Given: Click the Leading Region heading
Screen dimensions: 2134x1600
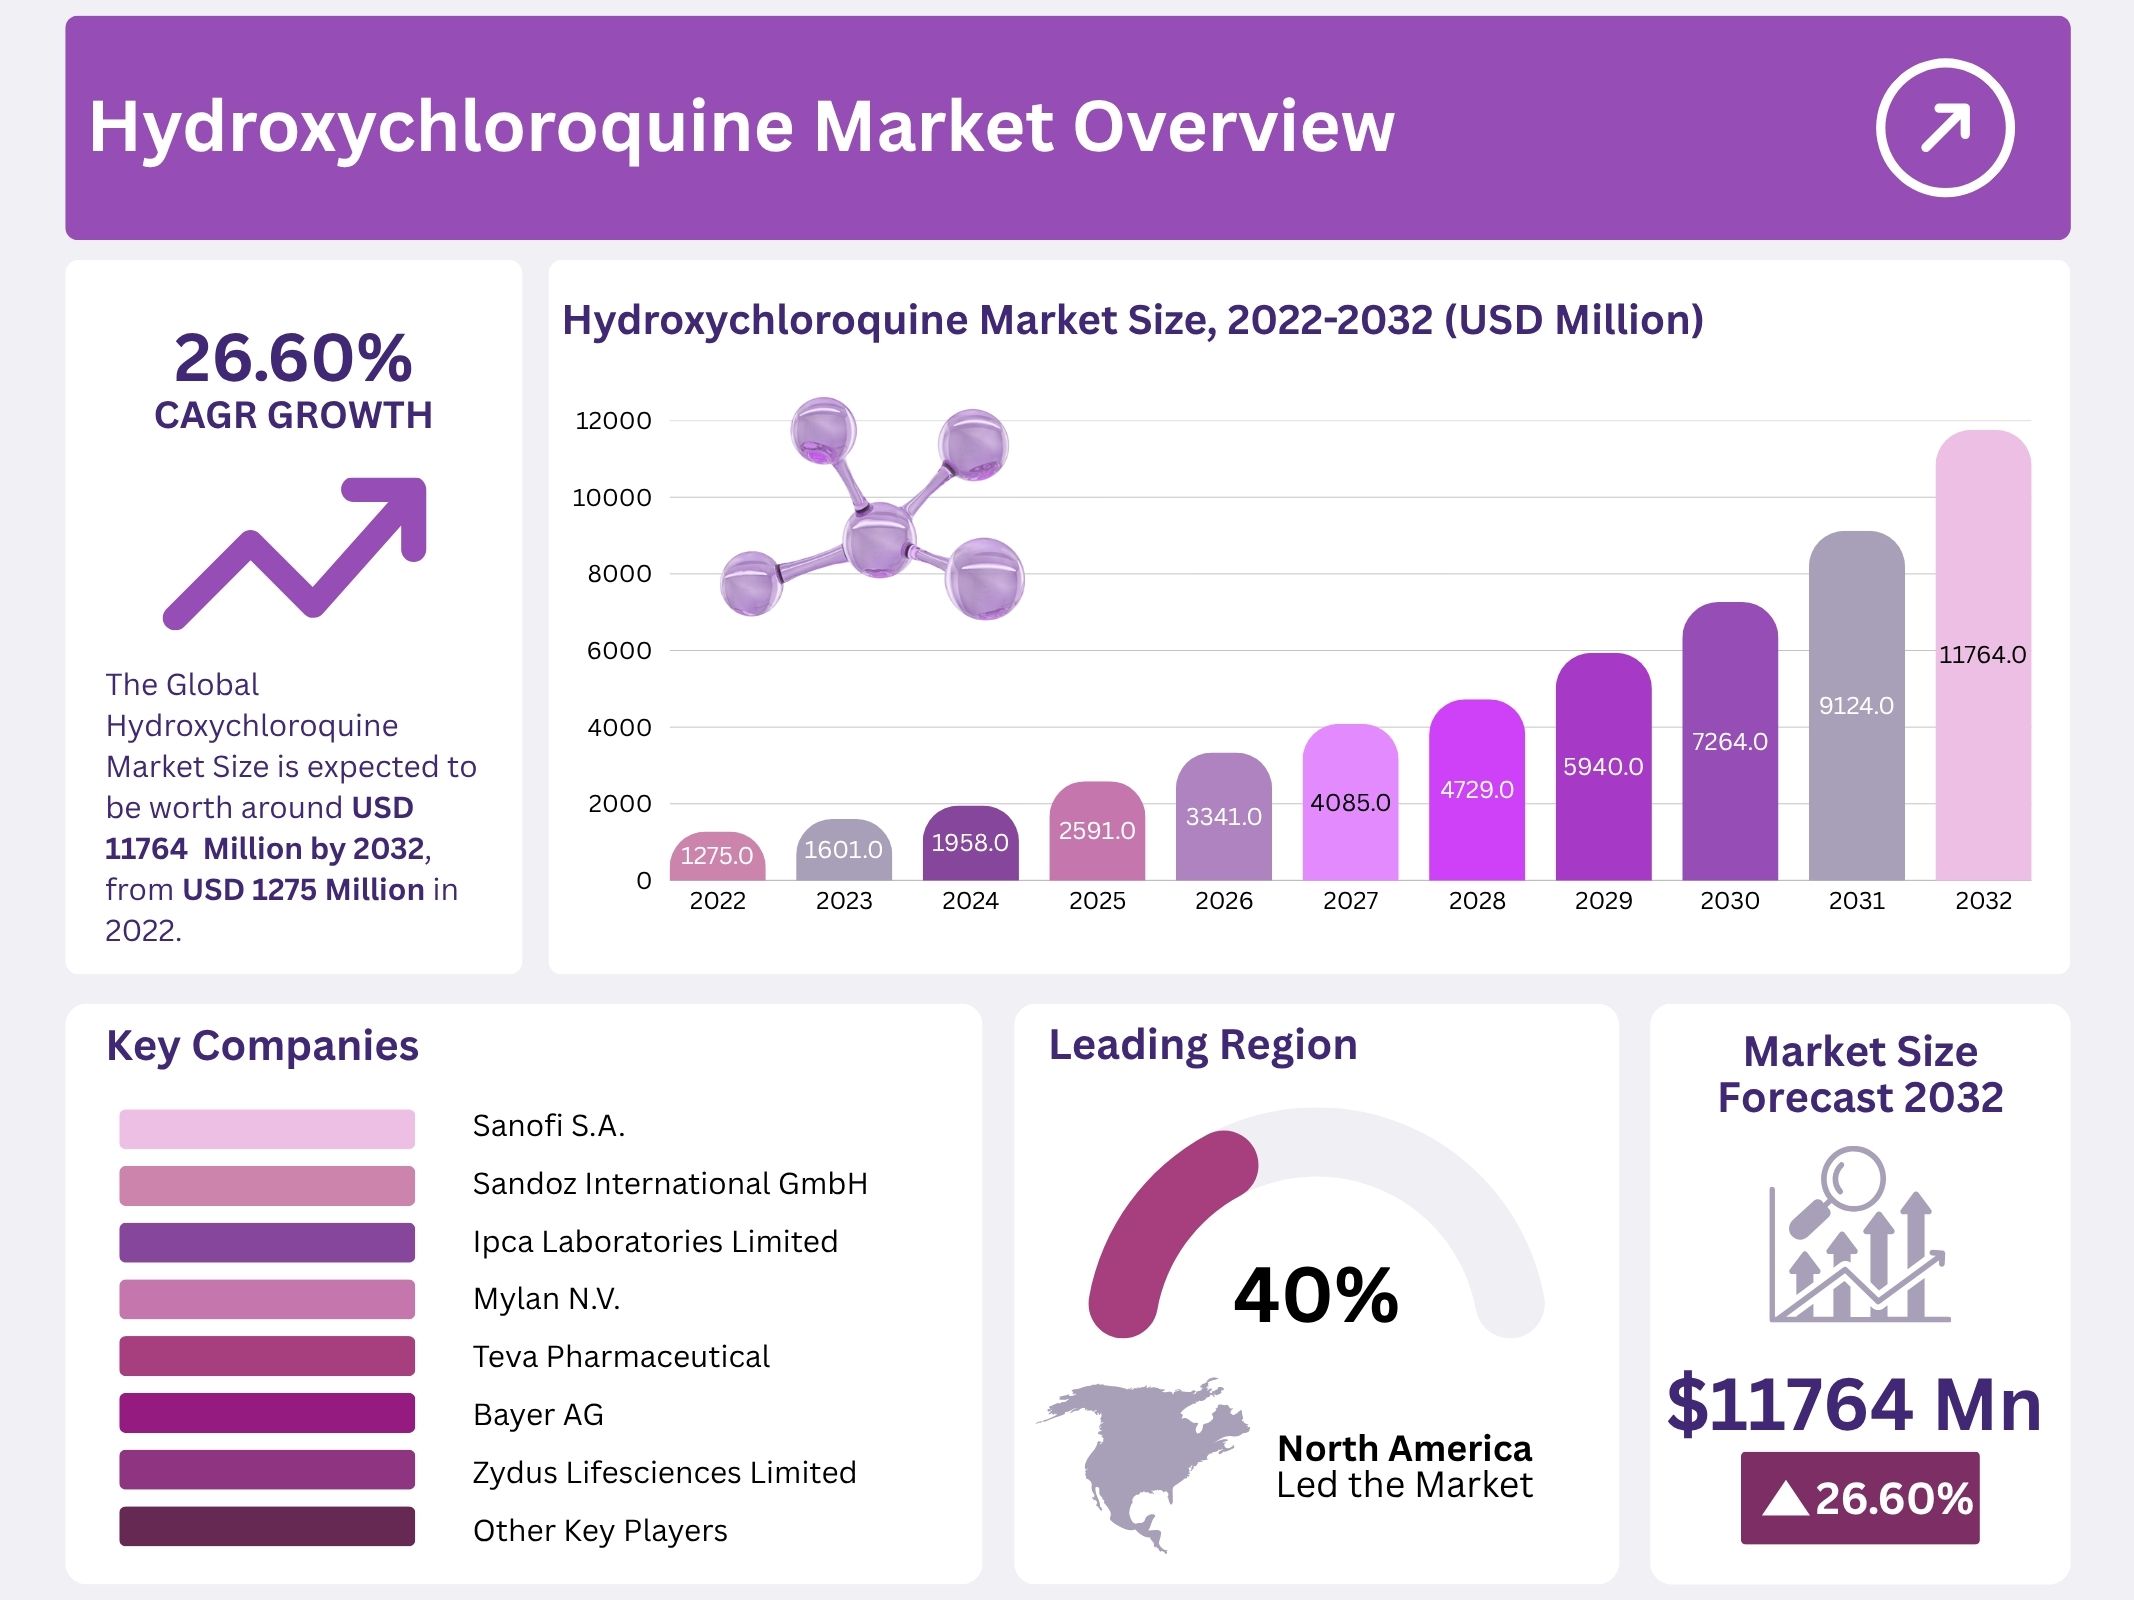Looking at the screenshot, I should point(1203,1045).
